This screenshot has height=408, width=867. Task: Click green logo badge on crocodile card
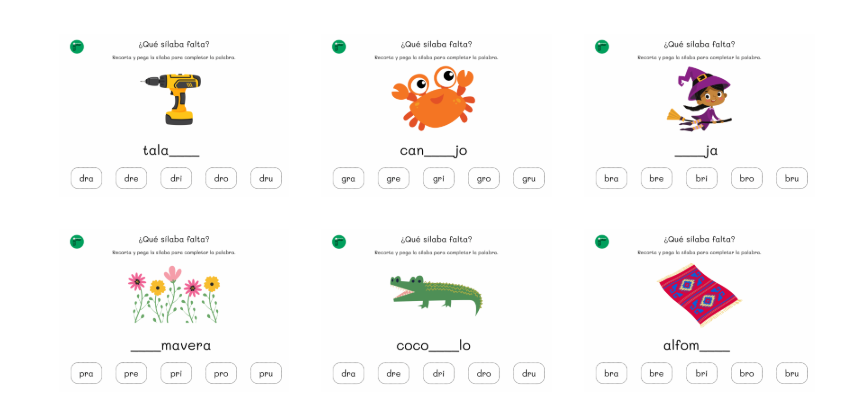click(339, 242)
